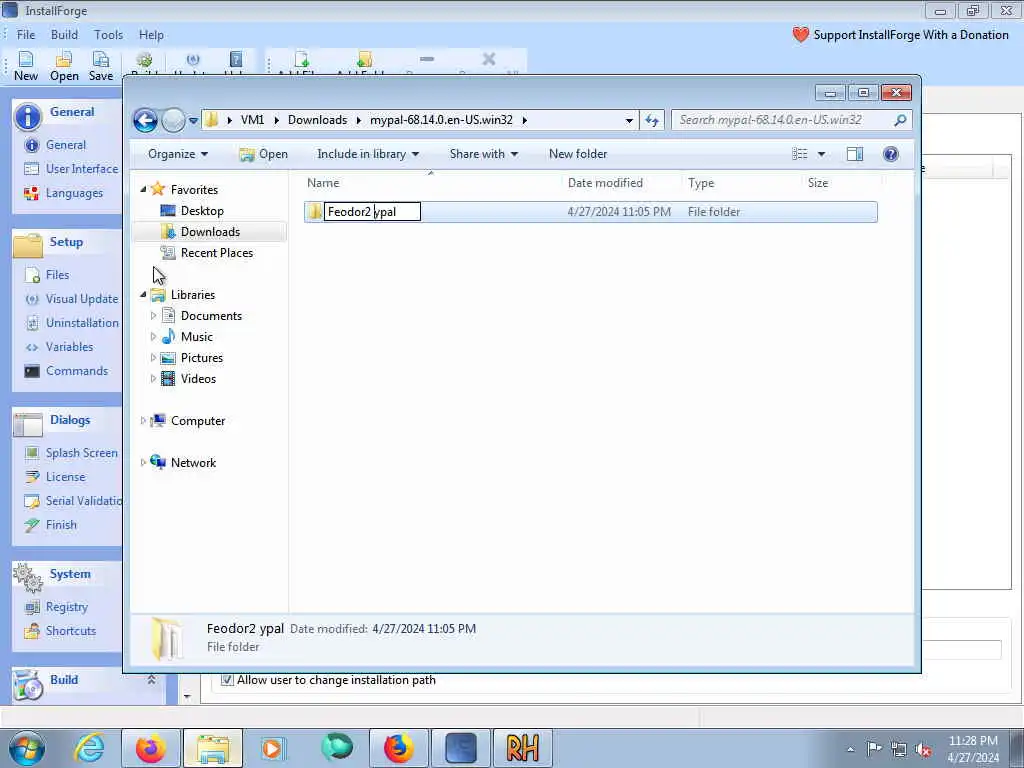Click inside the folder rename text field
The height and width of the screenshot is (768, 1024).
[373, 212]
